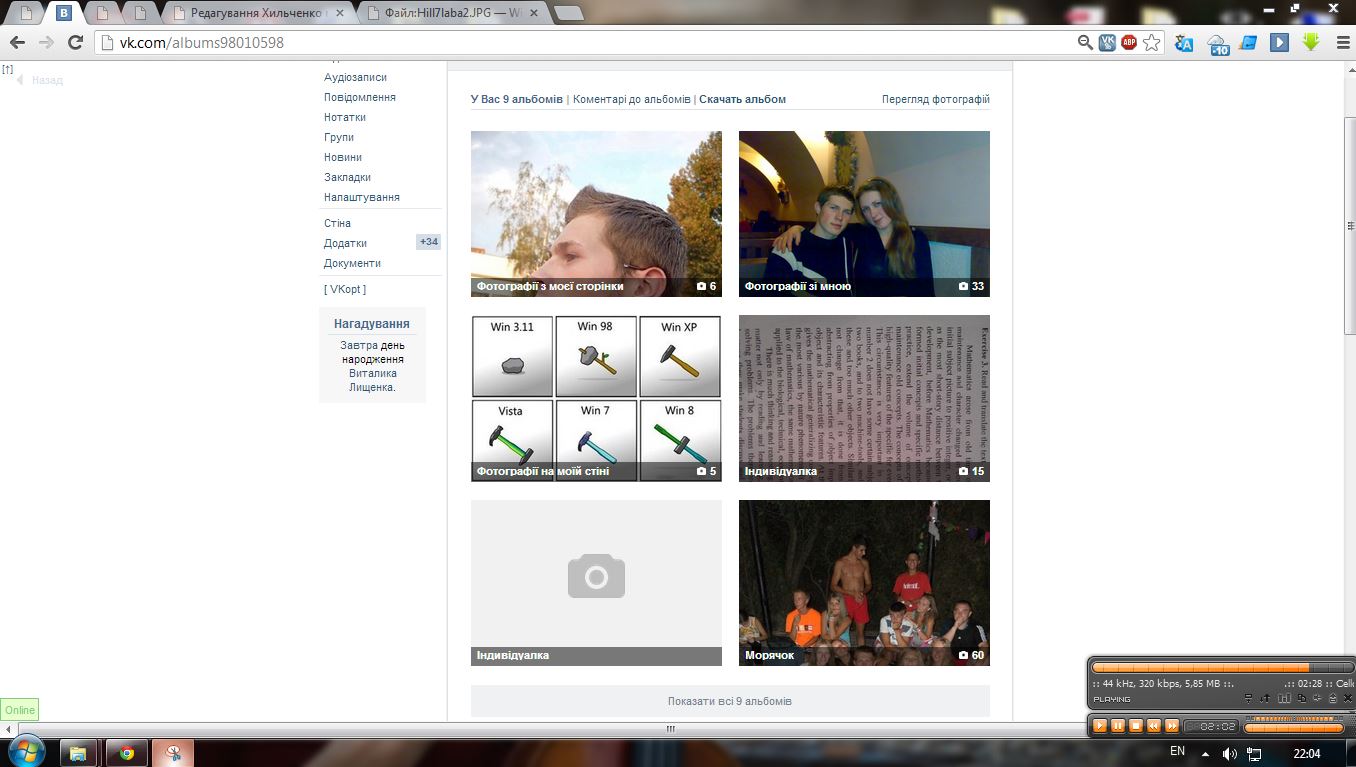
Task: Click Скачать альбом link
Action: (742, 99)
